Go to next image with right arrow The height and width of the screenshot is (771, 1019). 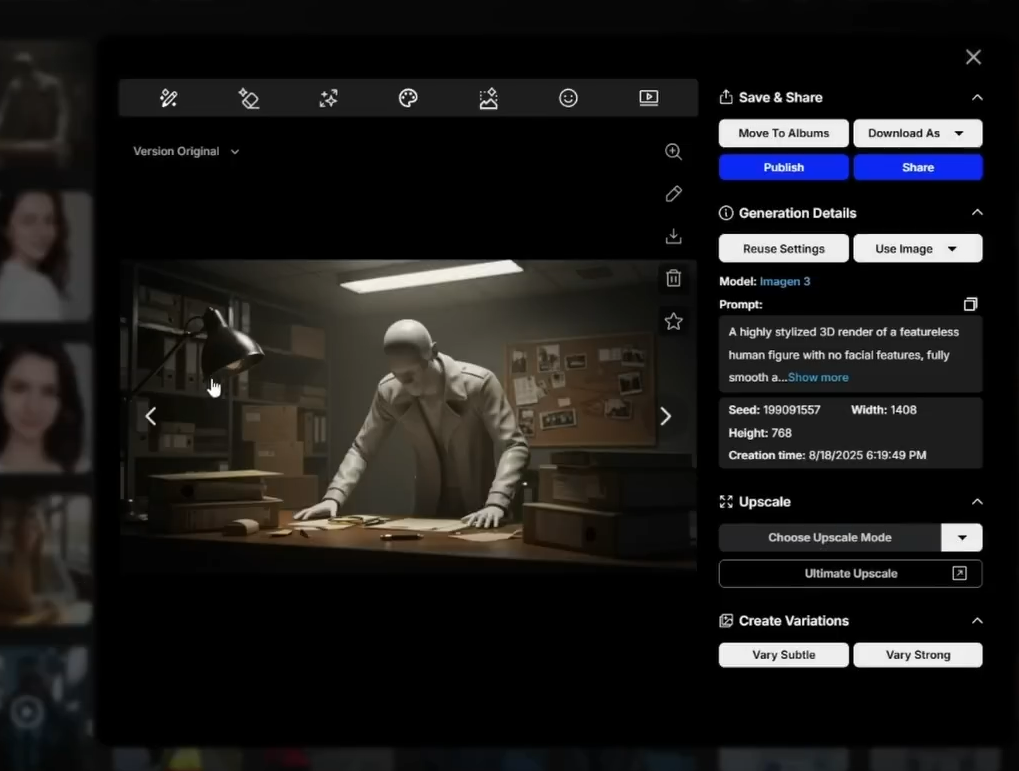665,417
